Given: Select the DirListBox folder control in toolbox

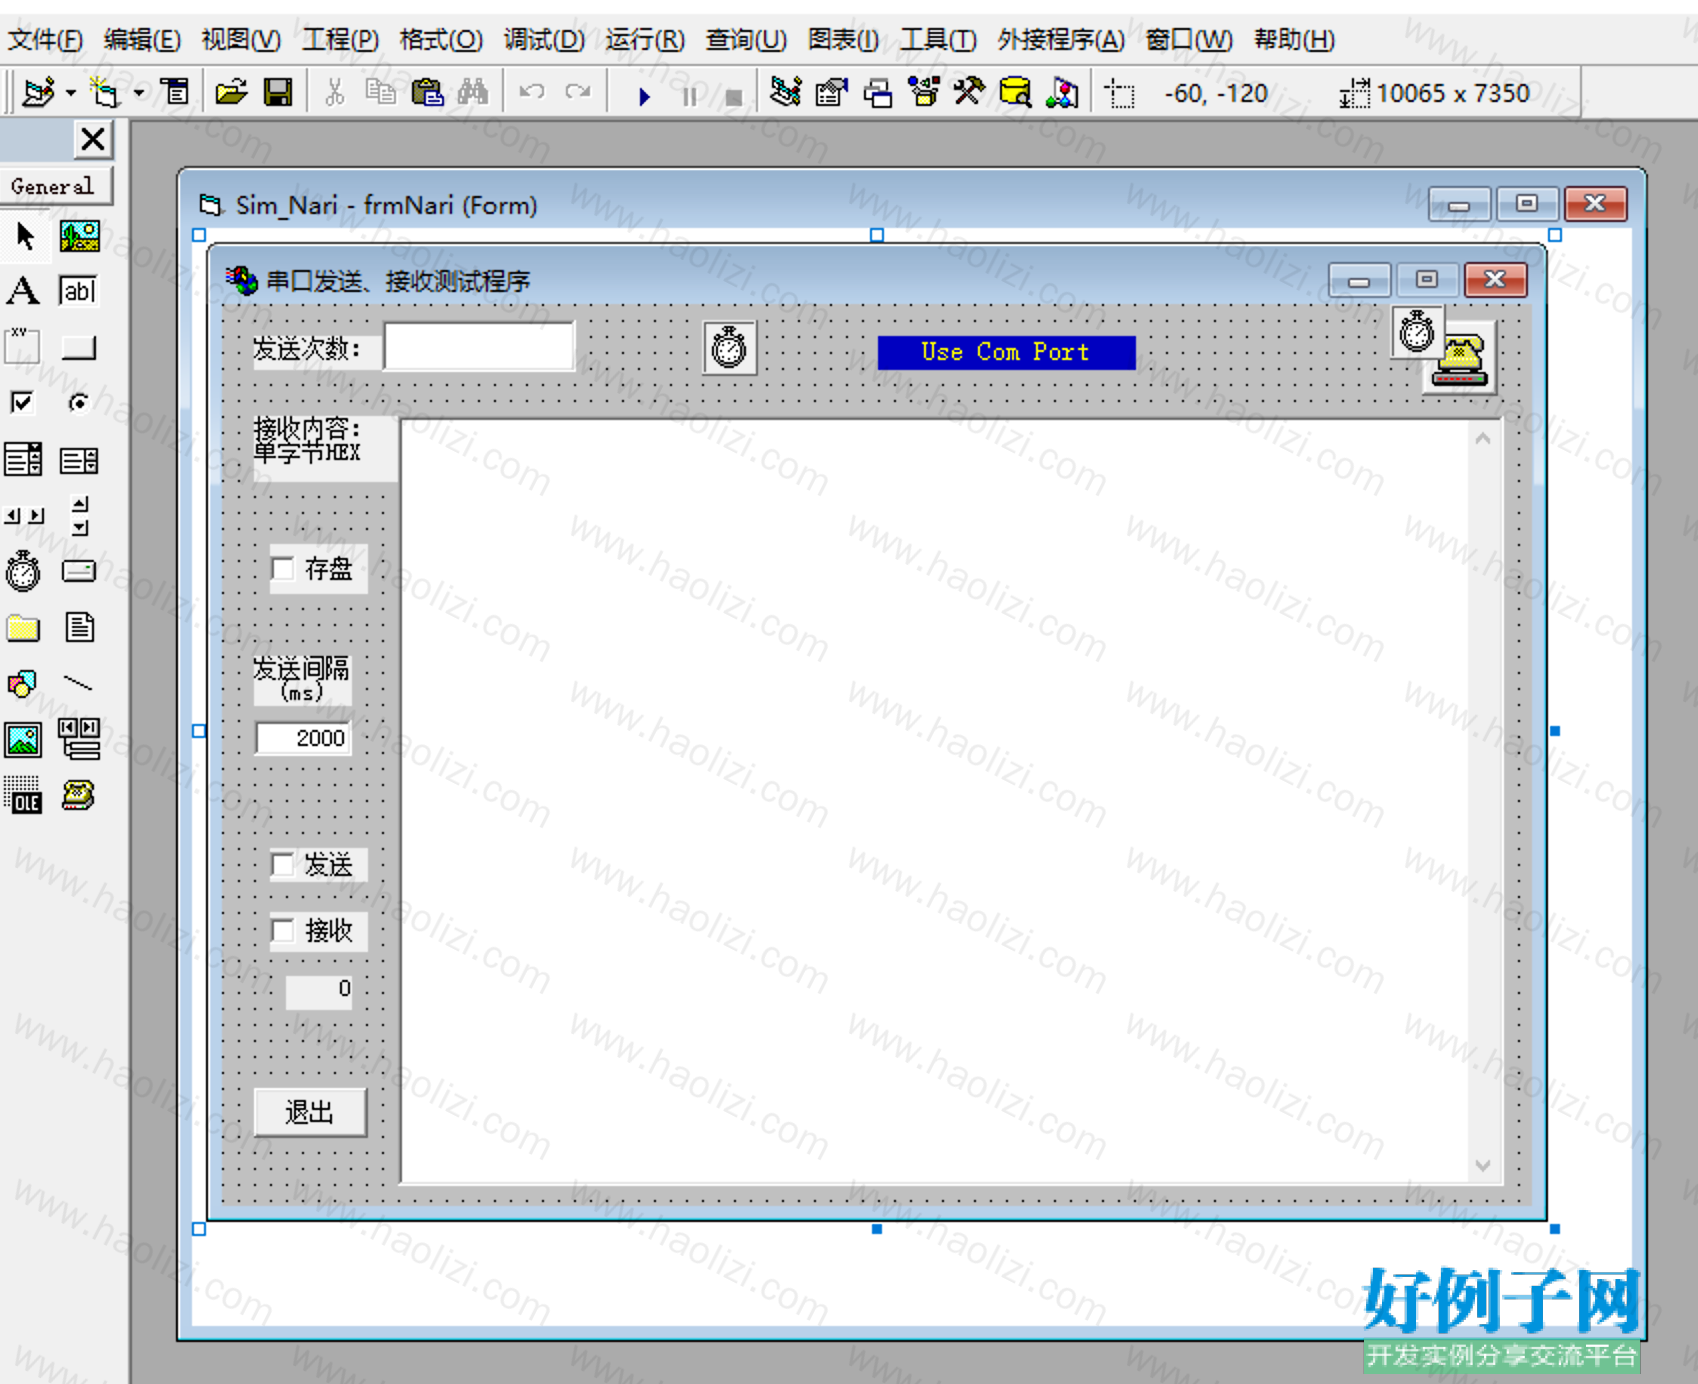Looking at the screenshot, I should 23,628.
